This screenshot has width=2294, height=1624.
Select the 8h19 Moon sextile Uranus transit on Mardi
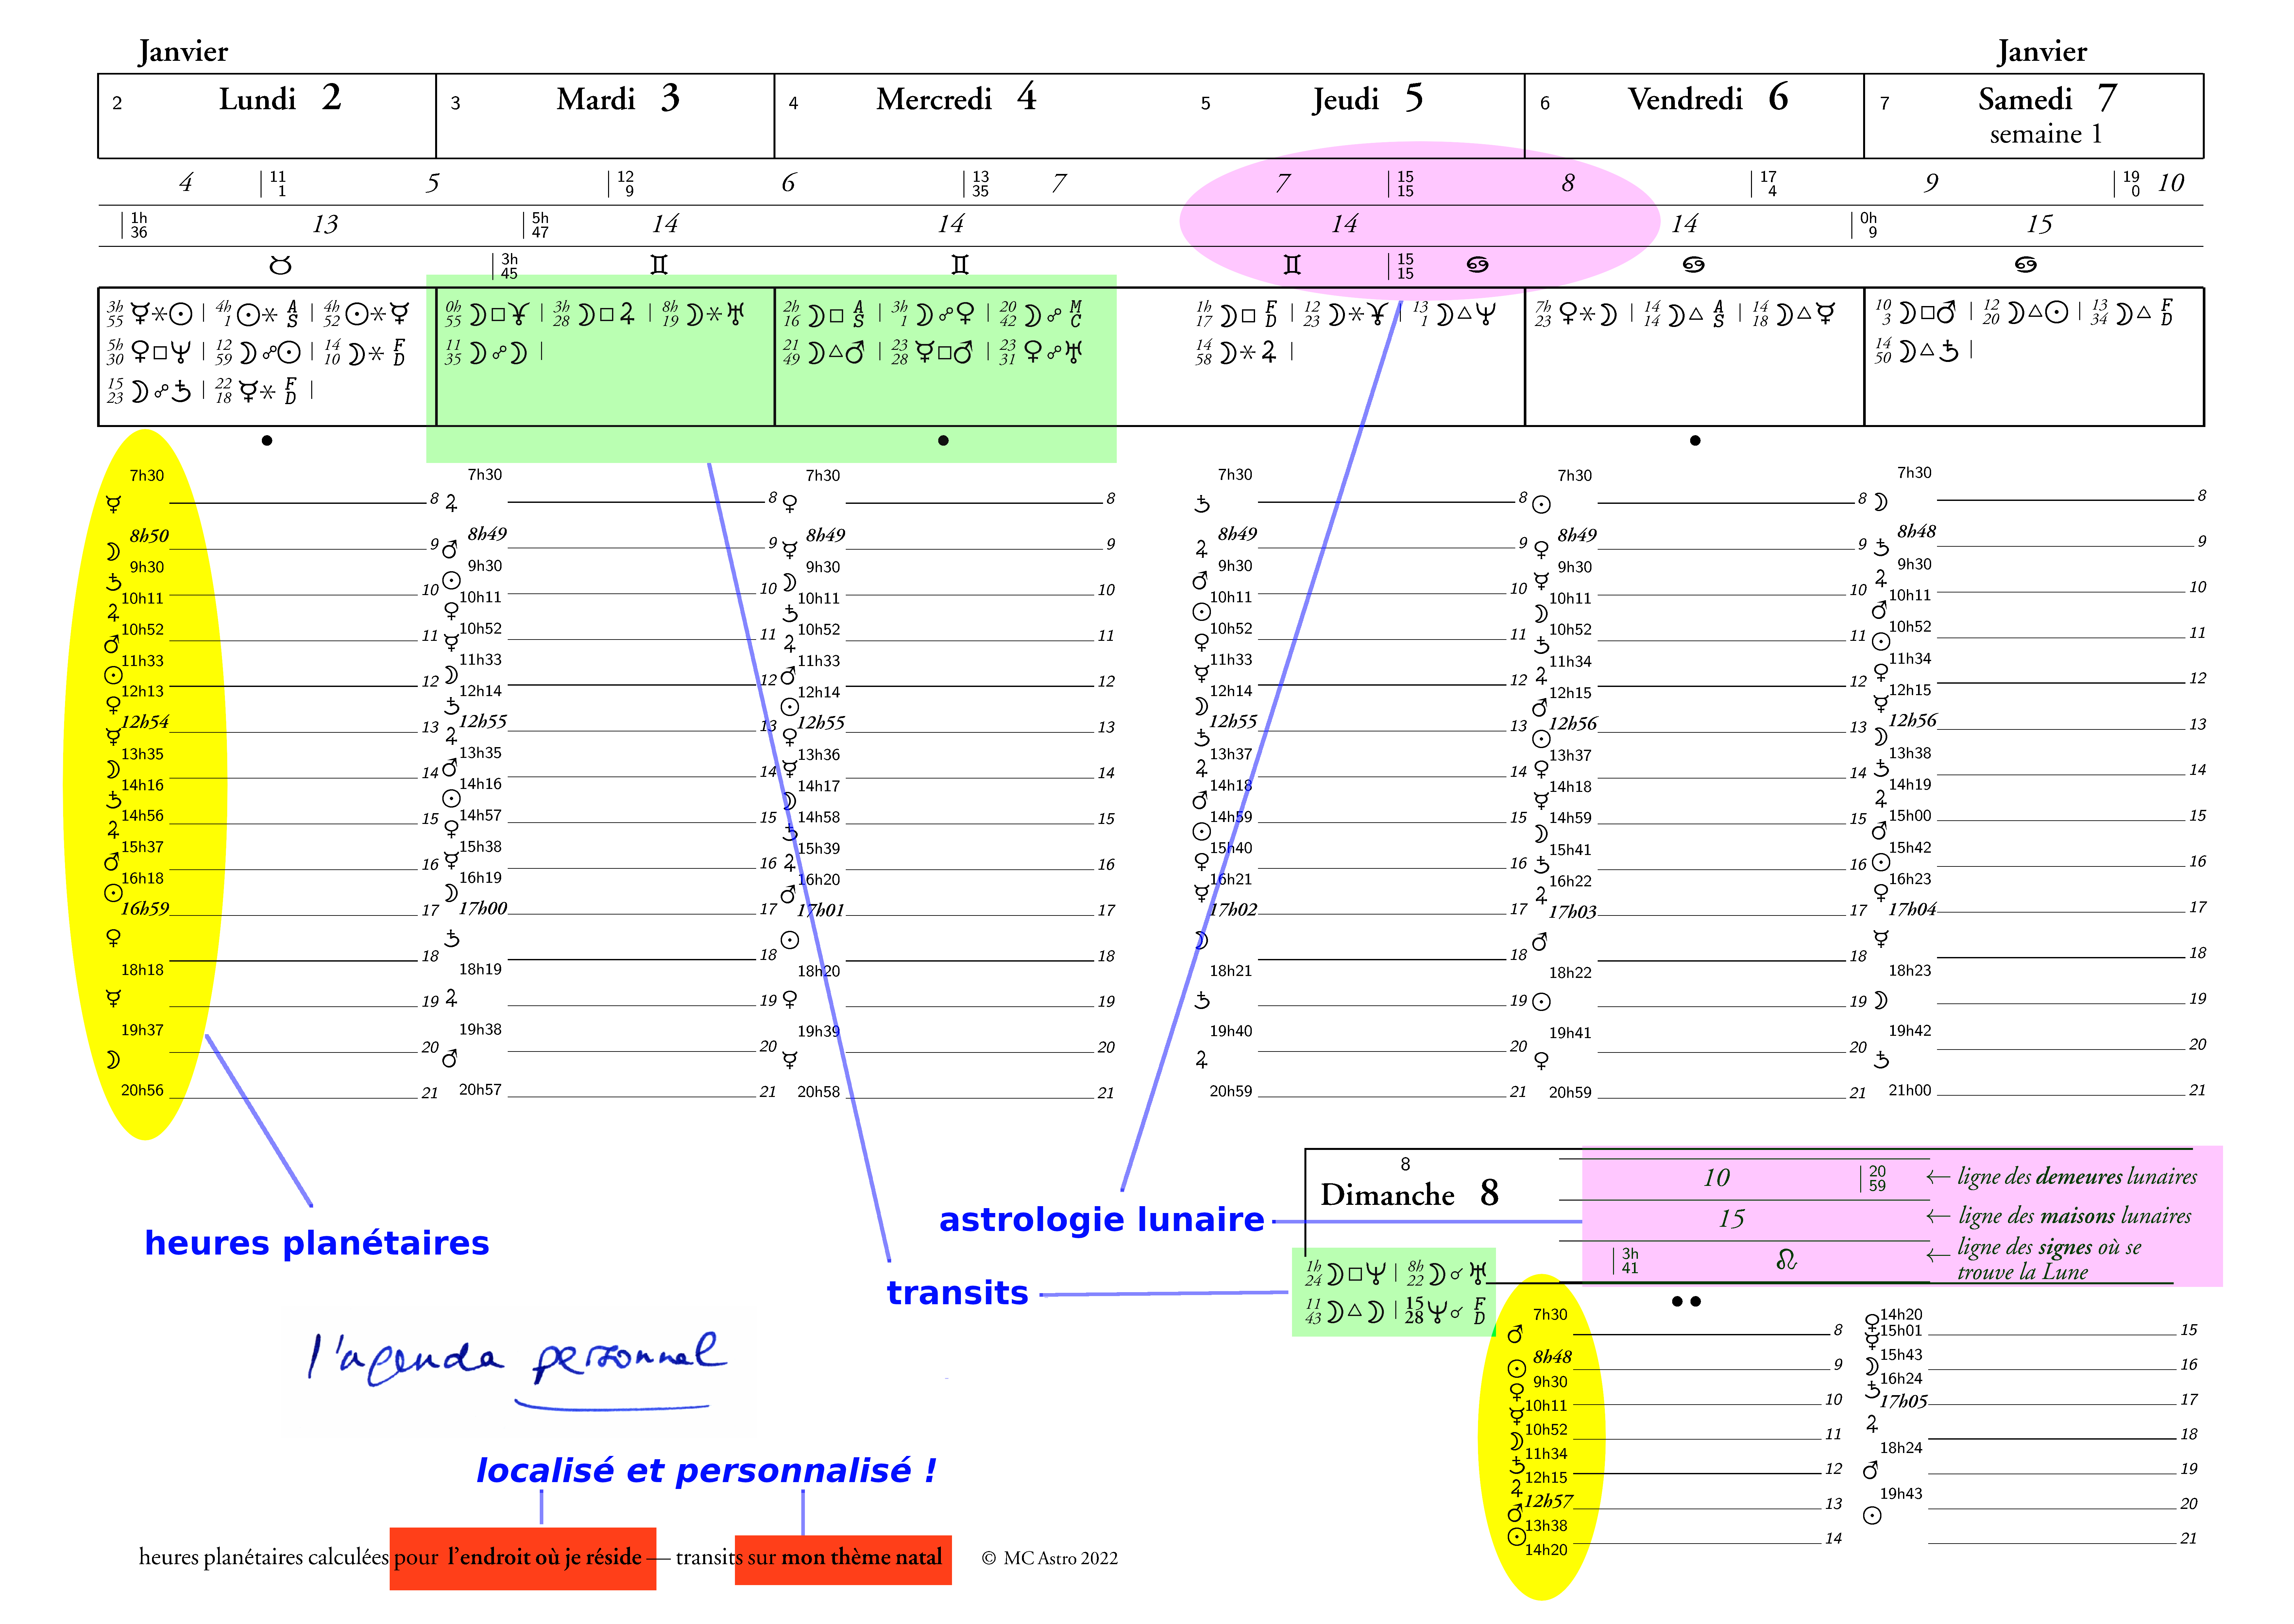pyautogui.click(x=704, y=314)
